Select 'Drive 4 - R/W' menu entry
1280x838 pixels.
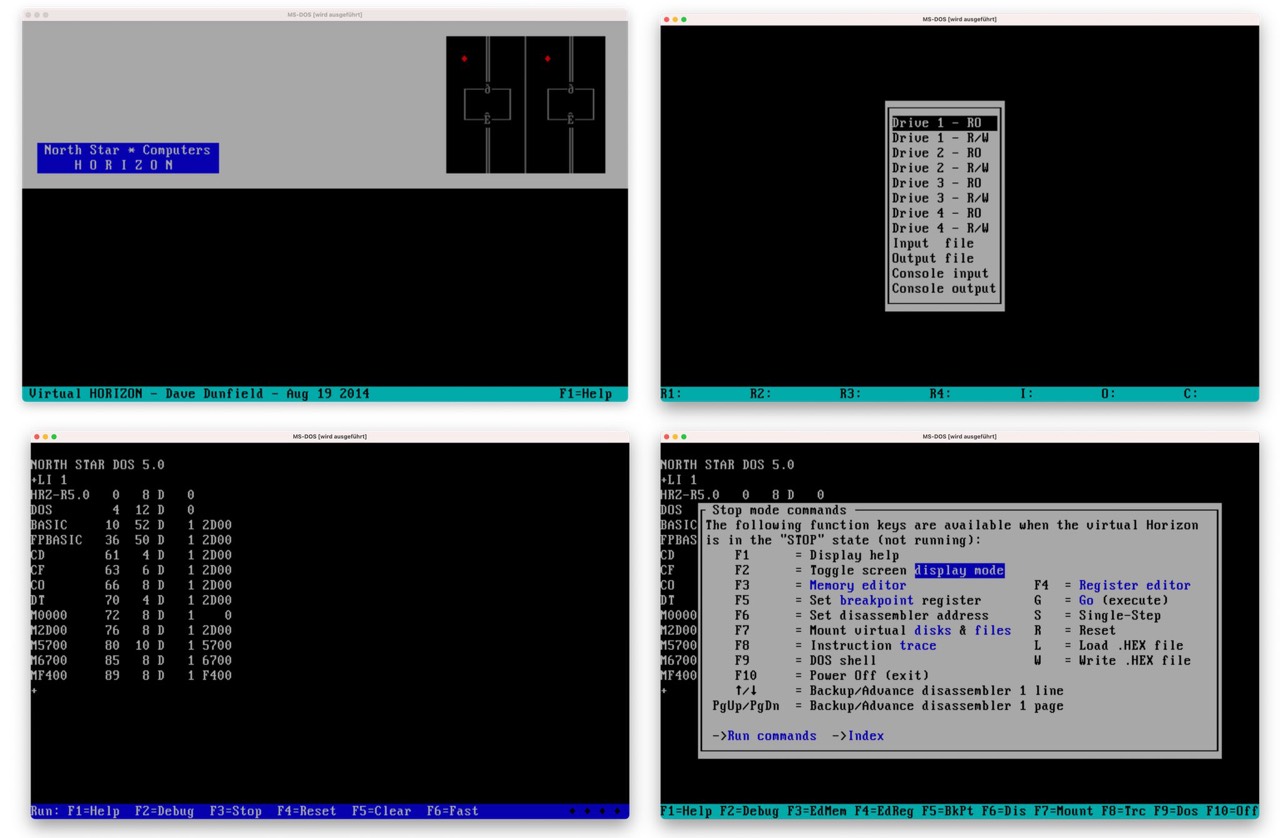(944, 228)
